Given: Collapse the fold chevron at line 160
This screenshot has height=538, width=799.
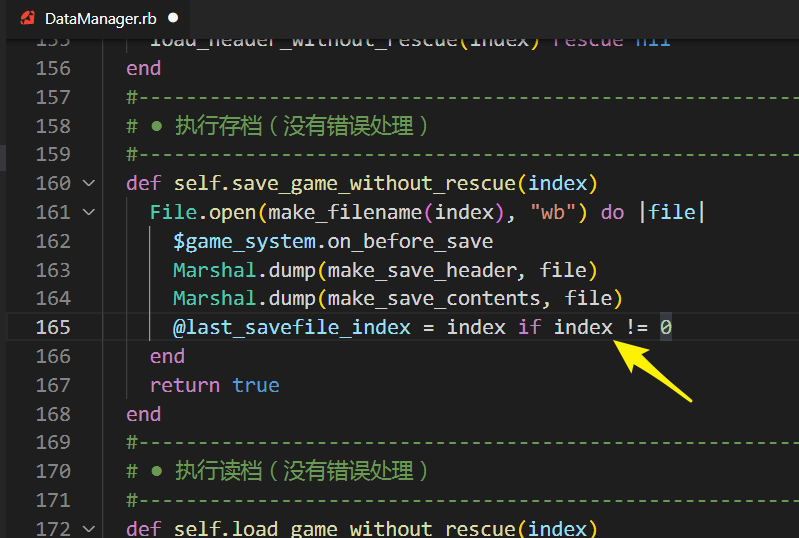Looking at the screenshot, I should click(89, 183).
